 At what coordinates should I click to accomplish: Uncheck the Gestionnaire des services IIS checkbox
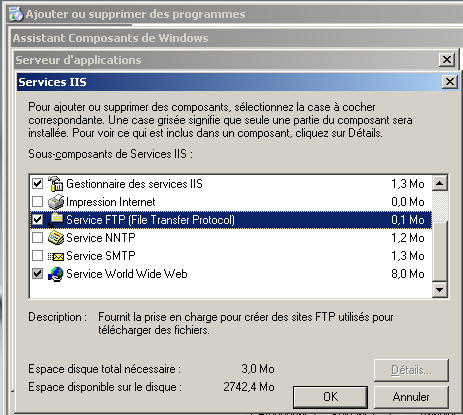coord(37,183)
